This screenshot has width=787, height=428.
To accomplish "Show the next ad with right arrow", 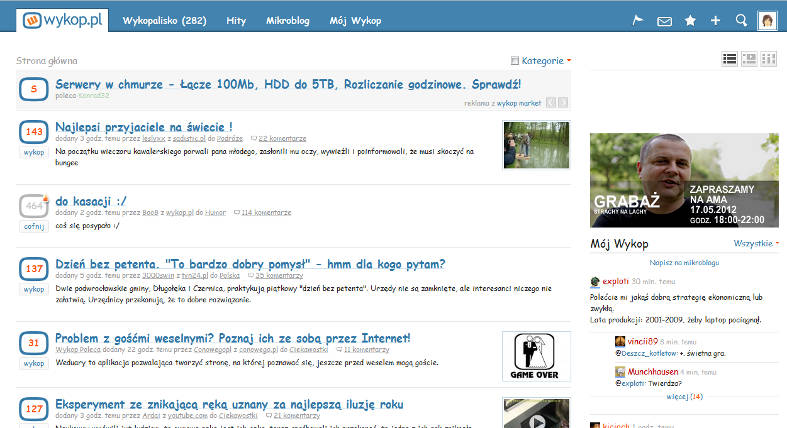I will [563, 103].
